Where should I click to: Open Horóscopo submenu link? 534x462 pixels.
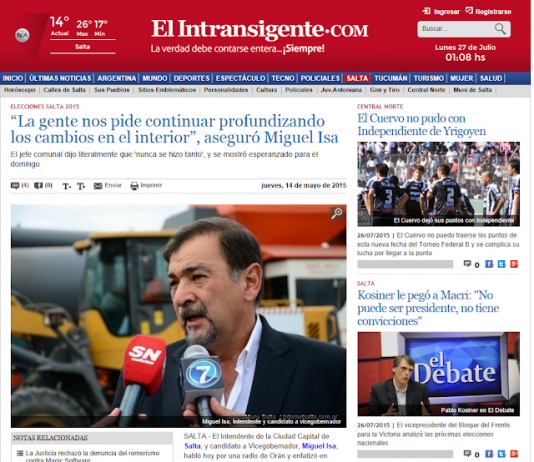pyautogui.click(x=19, y=90)
